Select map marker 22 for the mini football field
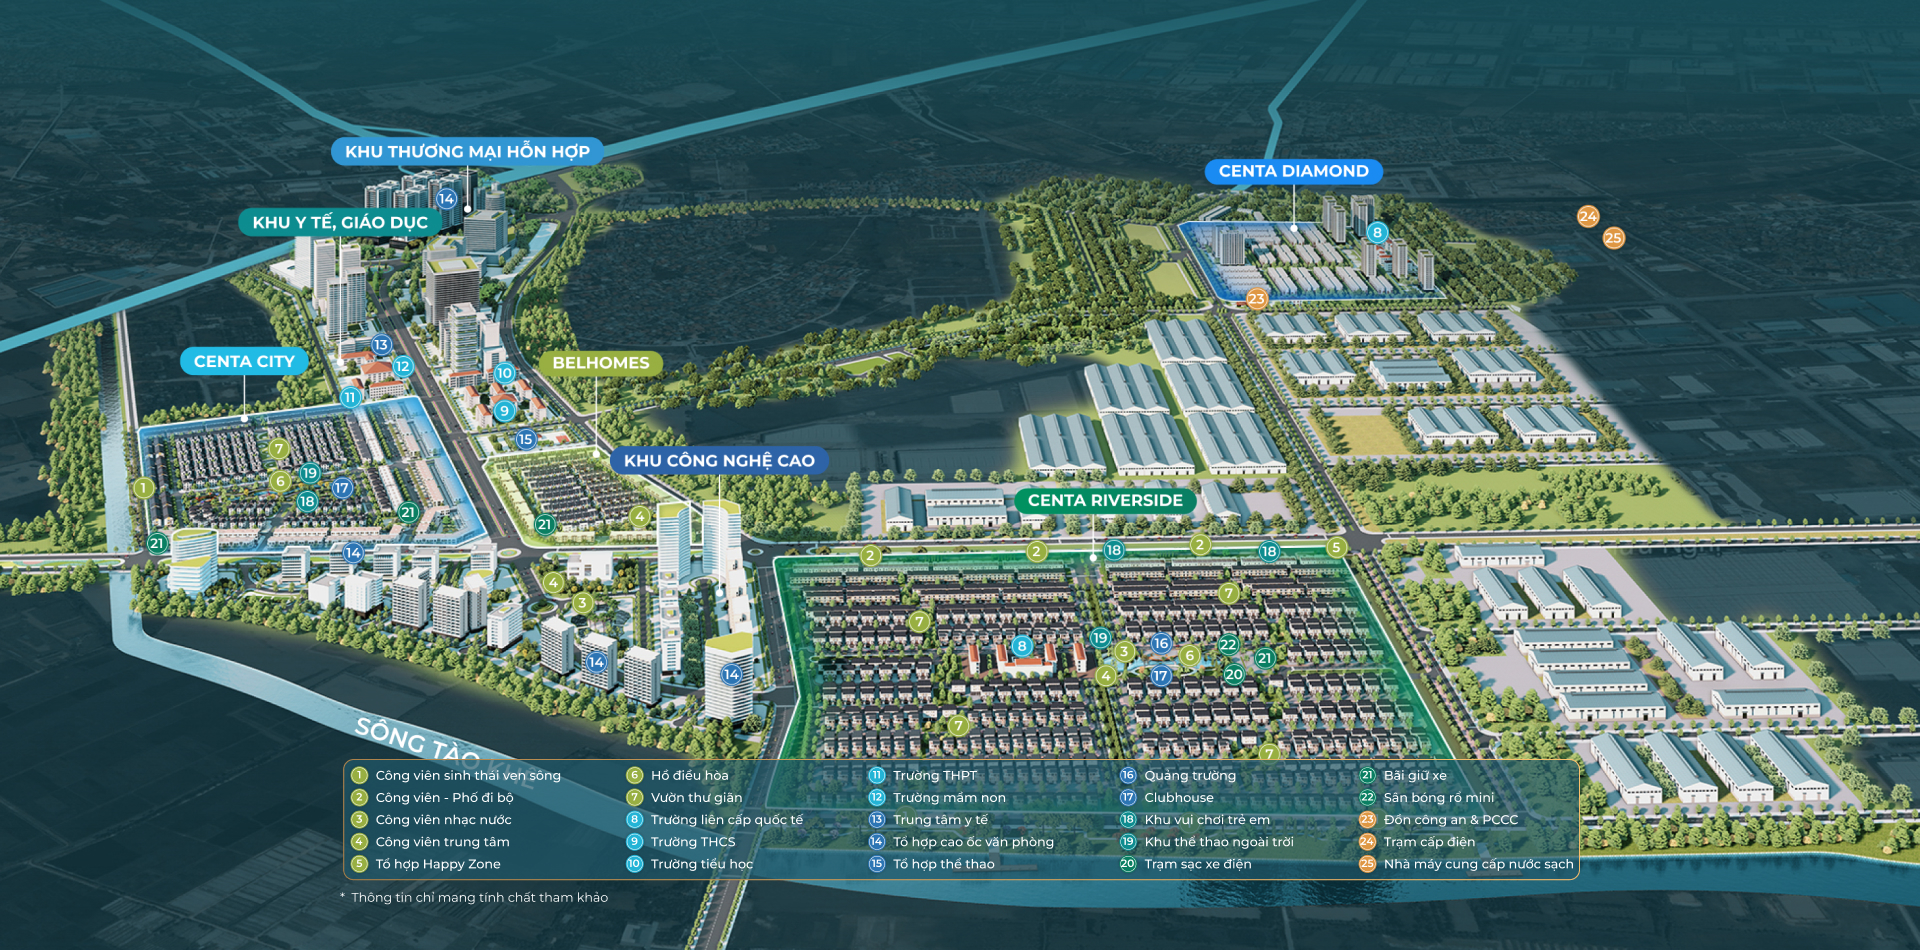 [x=1228, y=645]
